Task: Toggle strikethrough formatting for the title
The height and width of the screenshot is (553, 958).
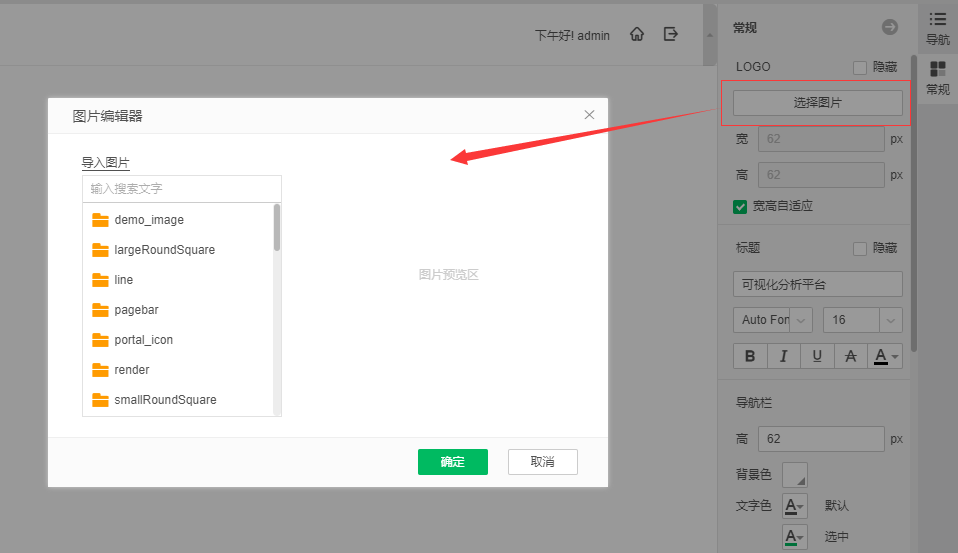Action: (x=850, y=356)
